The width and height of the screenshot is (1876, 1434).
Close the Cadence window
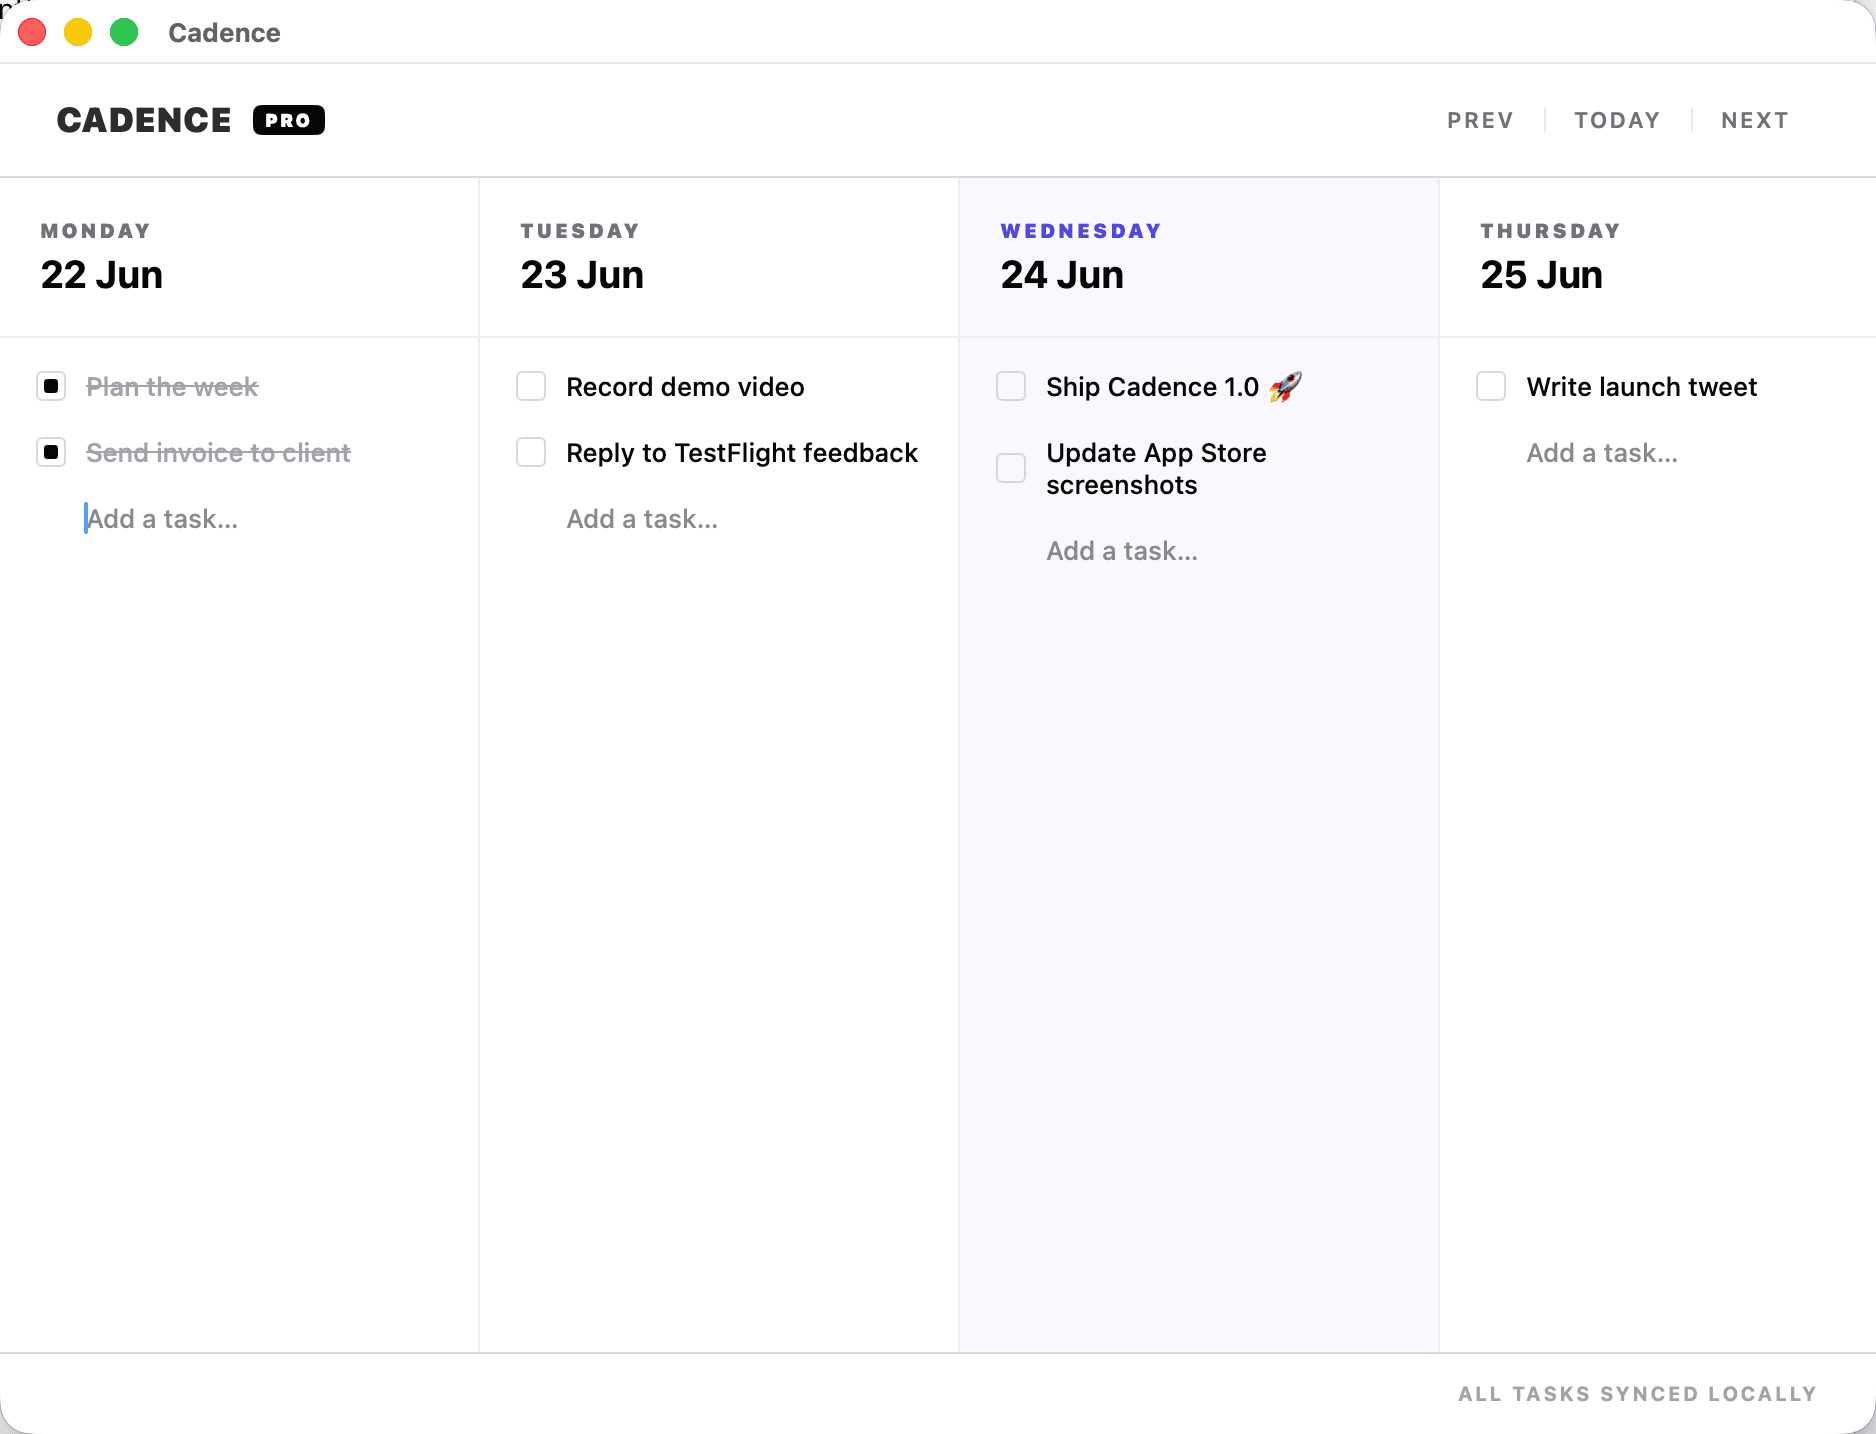[x=32, y=32]
